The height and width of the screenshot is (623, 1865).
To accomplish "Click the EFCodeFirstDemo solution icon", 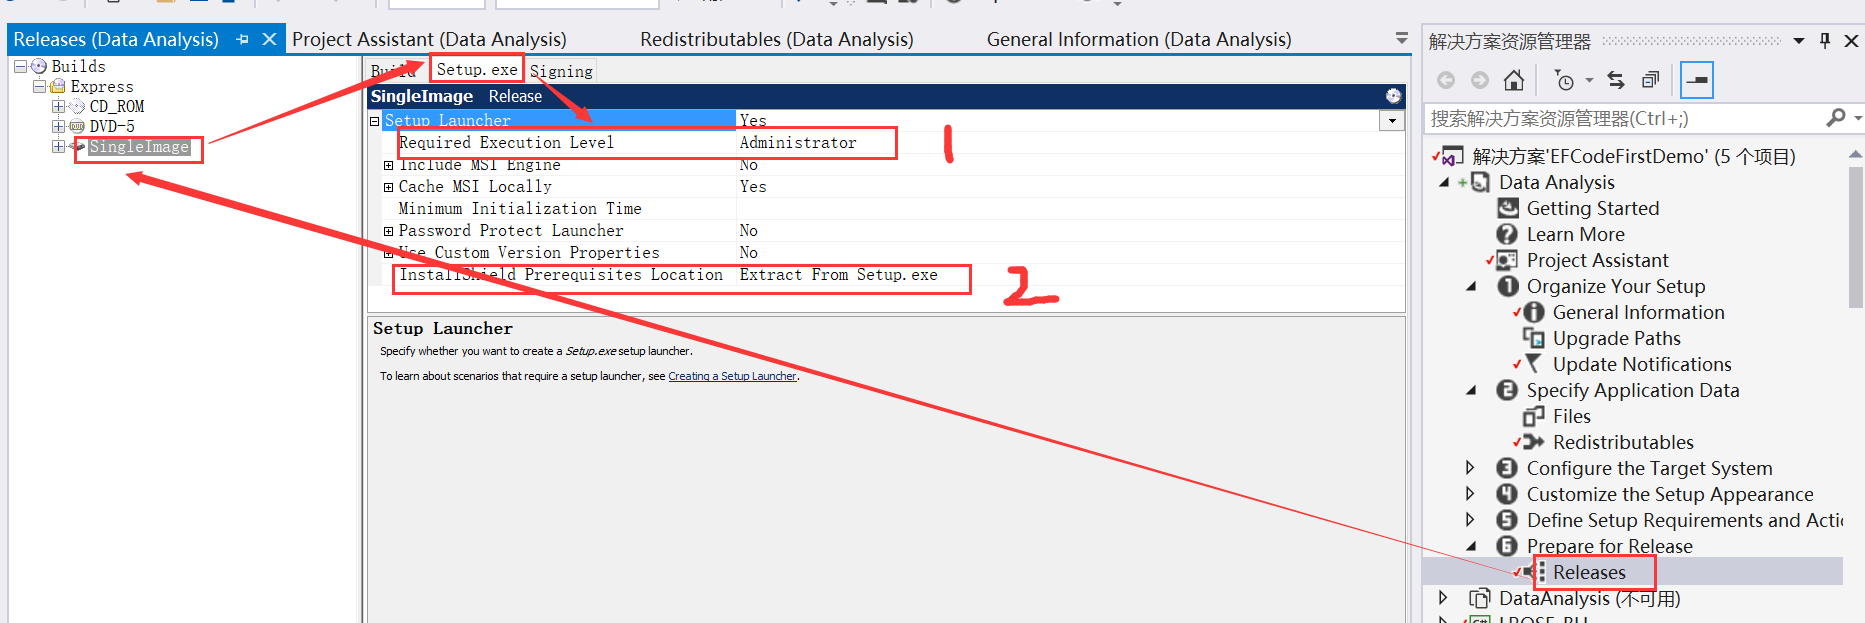I will [1453, 156].
